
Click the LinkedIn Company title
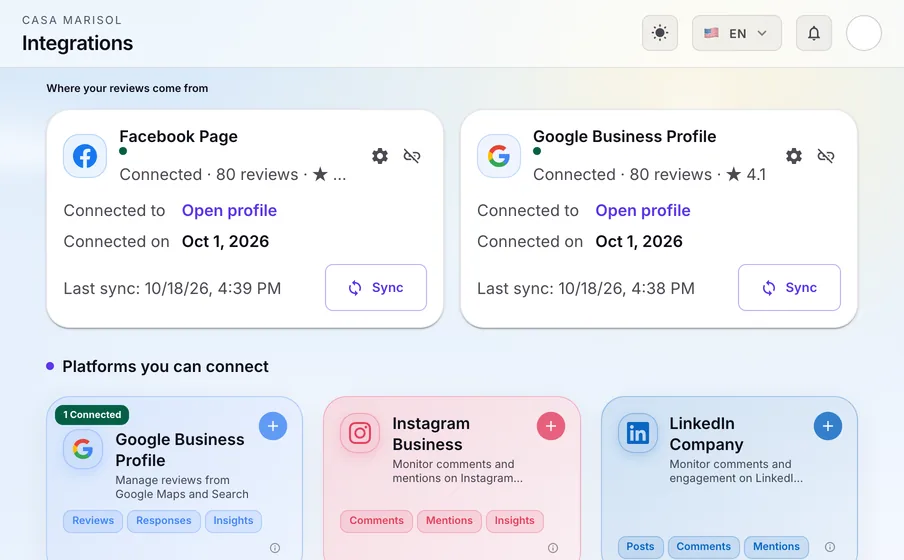(706, 434)
